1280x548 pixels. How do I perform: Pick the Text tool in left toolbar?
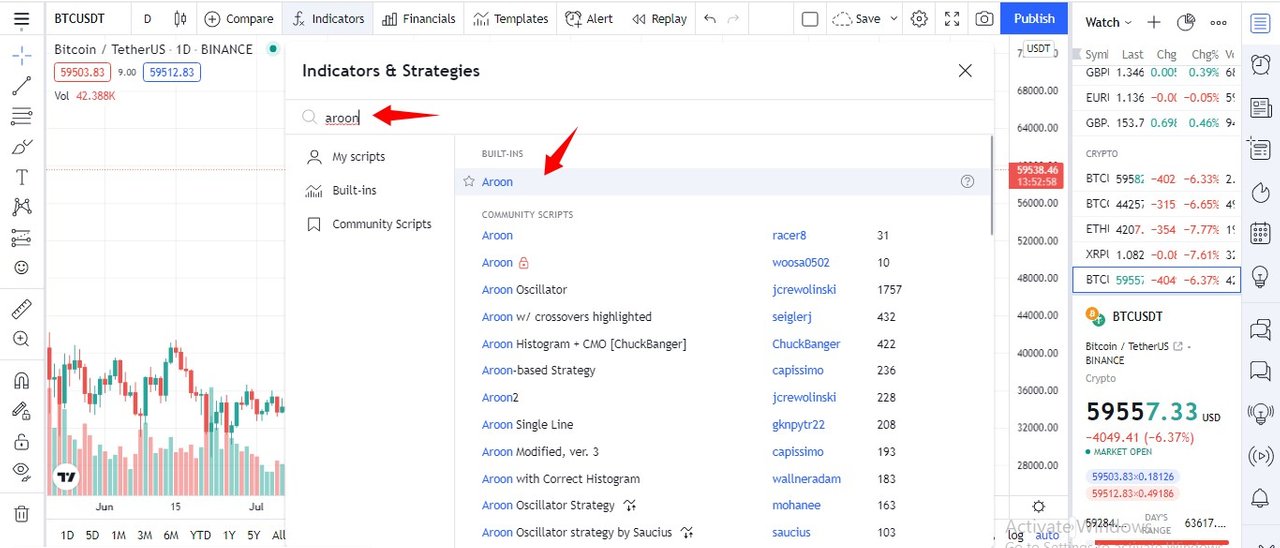[21, 177]
